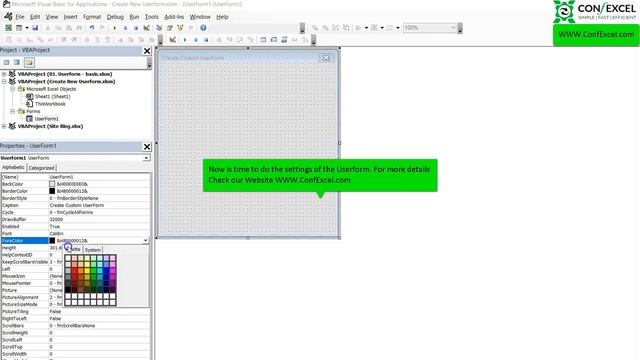Click the Watch Window icon on Debug toolbar
Image resolution: width=640 pixels, height=360 pixels.
[x=284, y=40]
